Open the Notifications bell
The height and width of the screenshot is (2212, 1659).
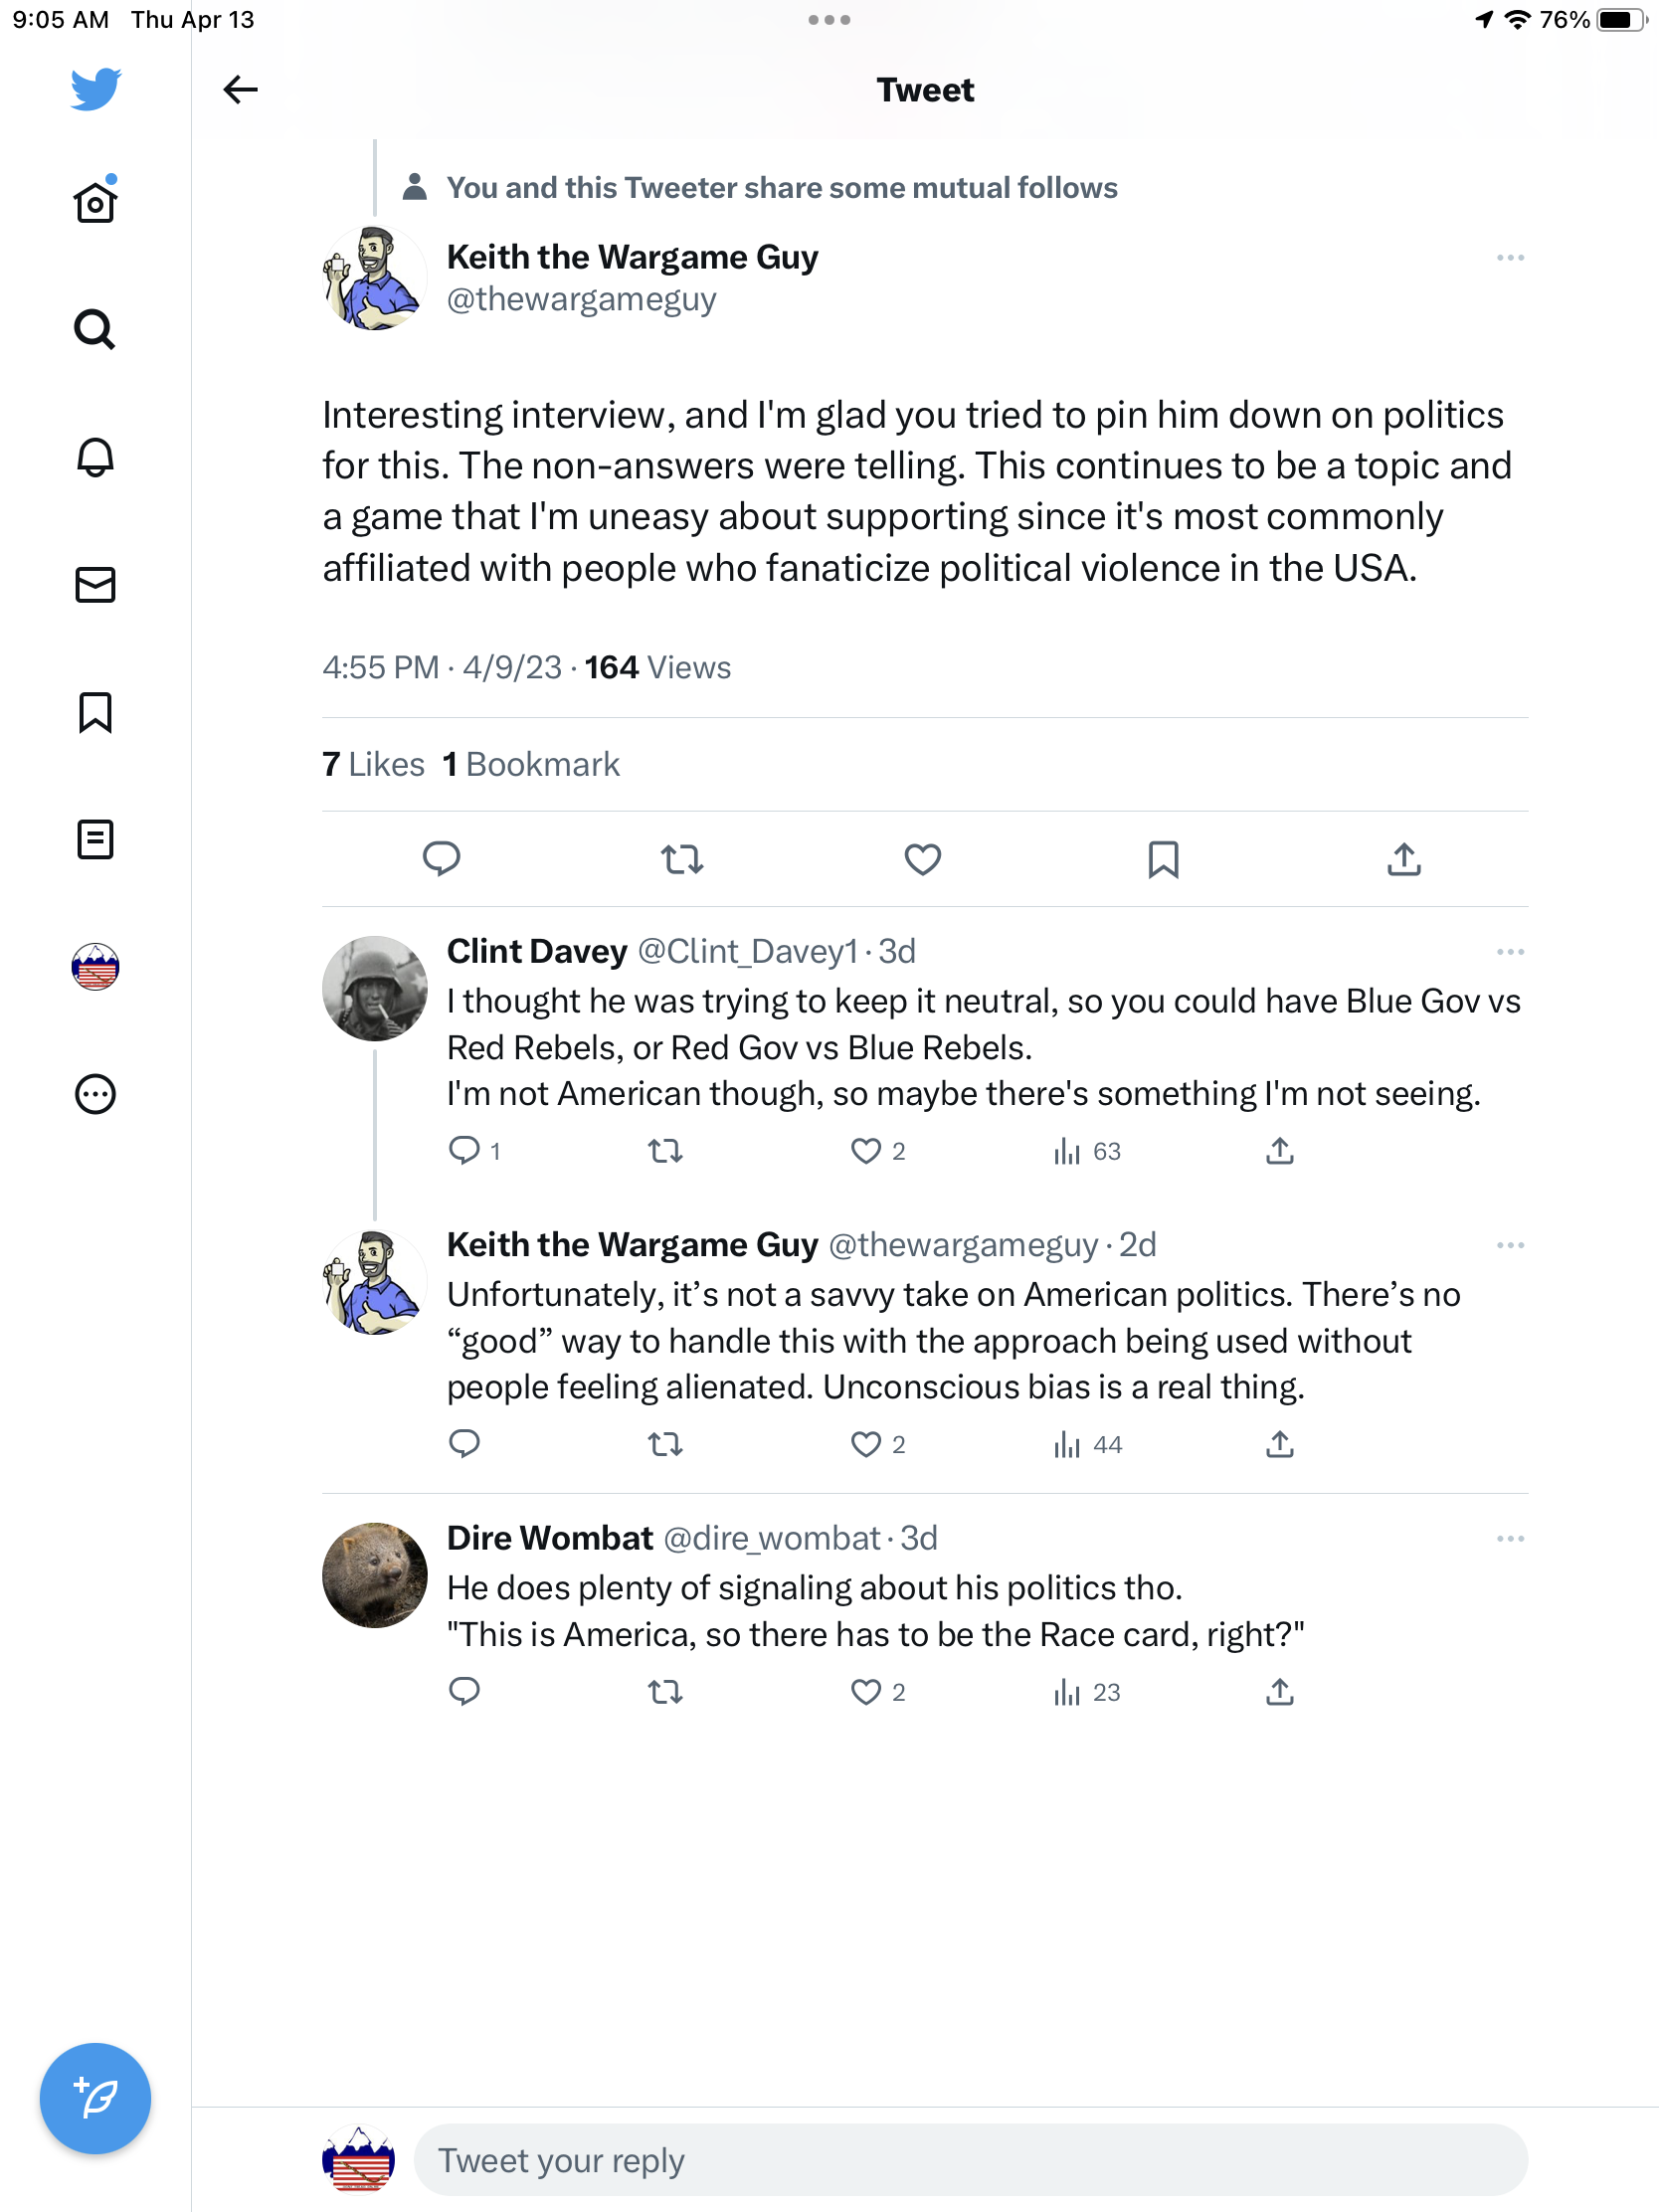pyautogui.click(x=95, y=457)
